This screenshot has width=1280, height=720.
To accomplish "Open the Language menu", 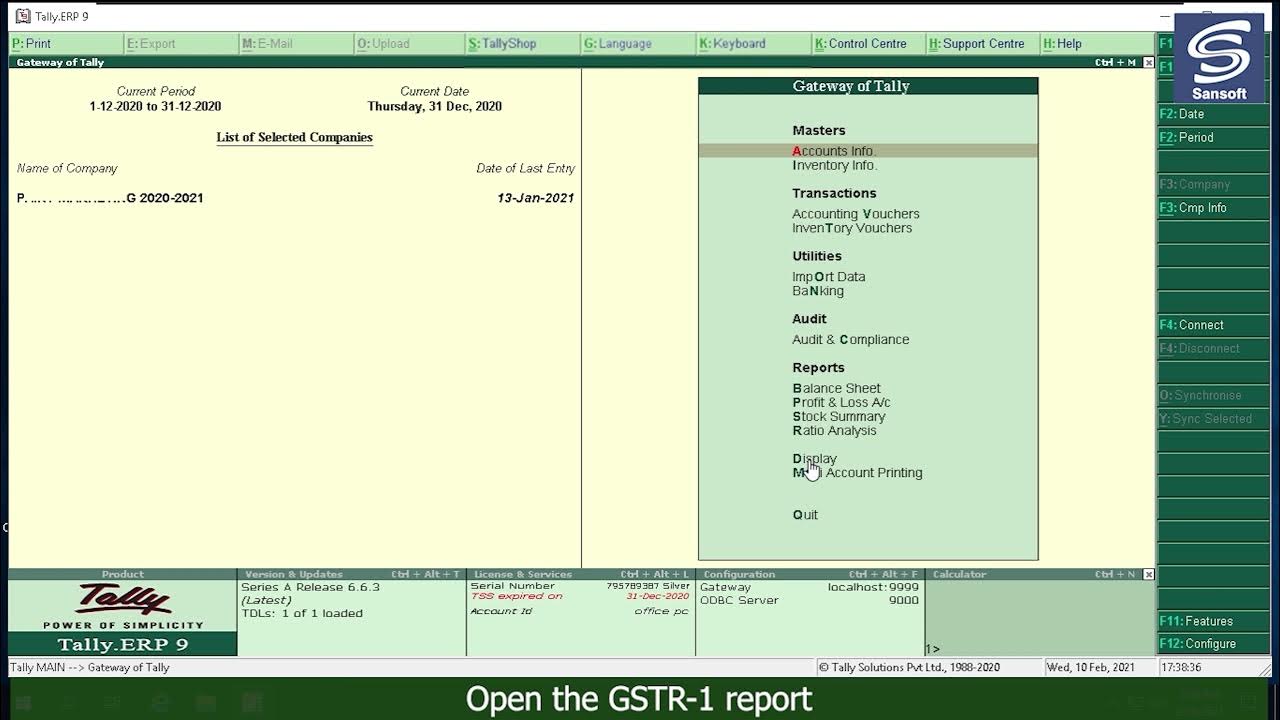I will point(638,44).
